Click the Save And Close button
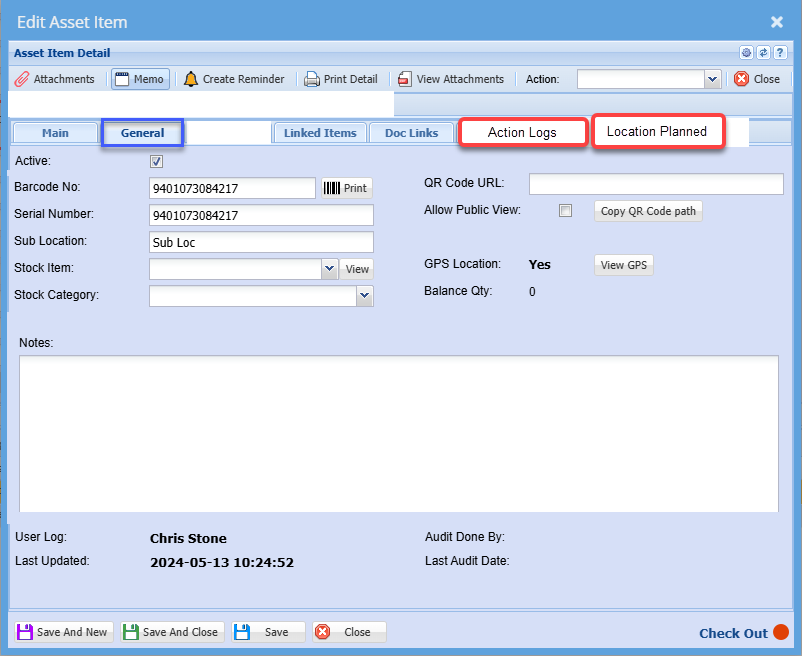Viewport: 802px width, 656px height. (x=171, y=632)
